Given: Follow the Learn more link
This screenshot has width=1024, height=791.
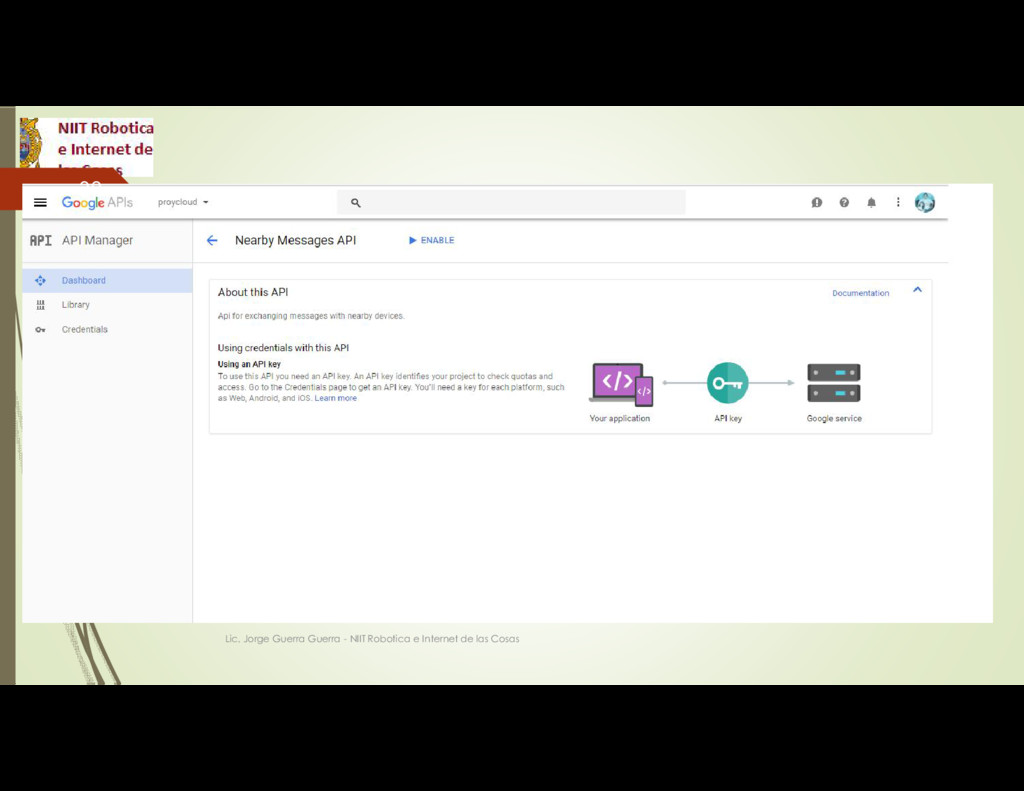Looking at the screenshot, I should click(x=336, y=398).
